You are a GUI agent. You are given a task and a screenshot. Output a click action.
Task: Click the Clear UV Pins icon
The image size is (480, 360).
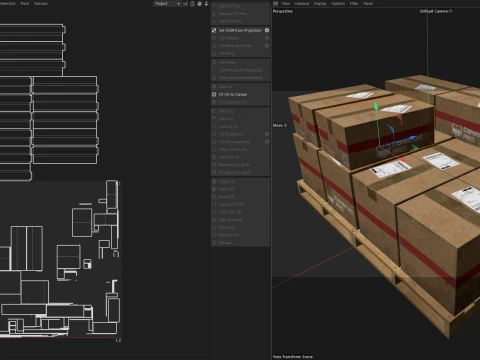point(214,21)
